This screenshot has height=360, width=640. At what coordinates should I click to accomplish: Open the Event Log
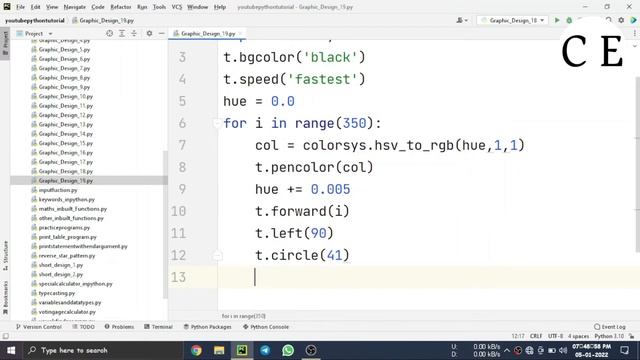point(610,327)
